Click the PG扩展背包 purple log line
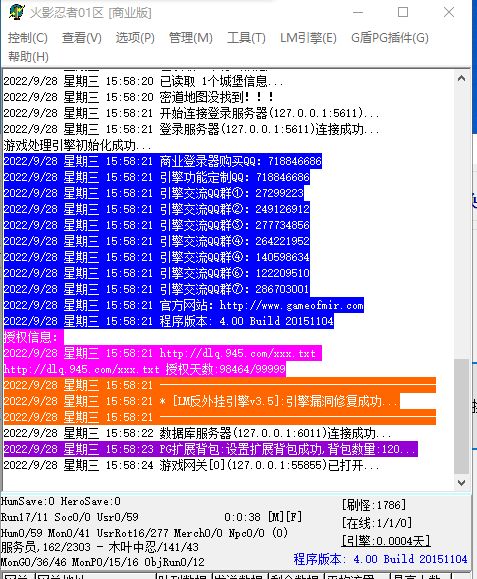The height and width of the screenshot is (579, 477). tap(211, 449)
